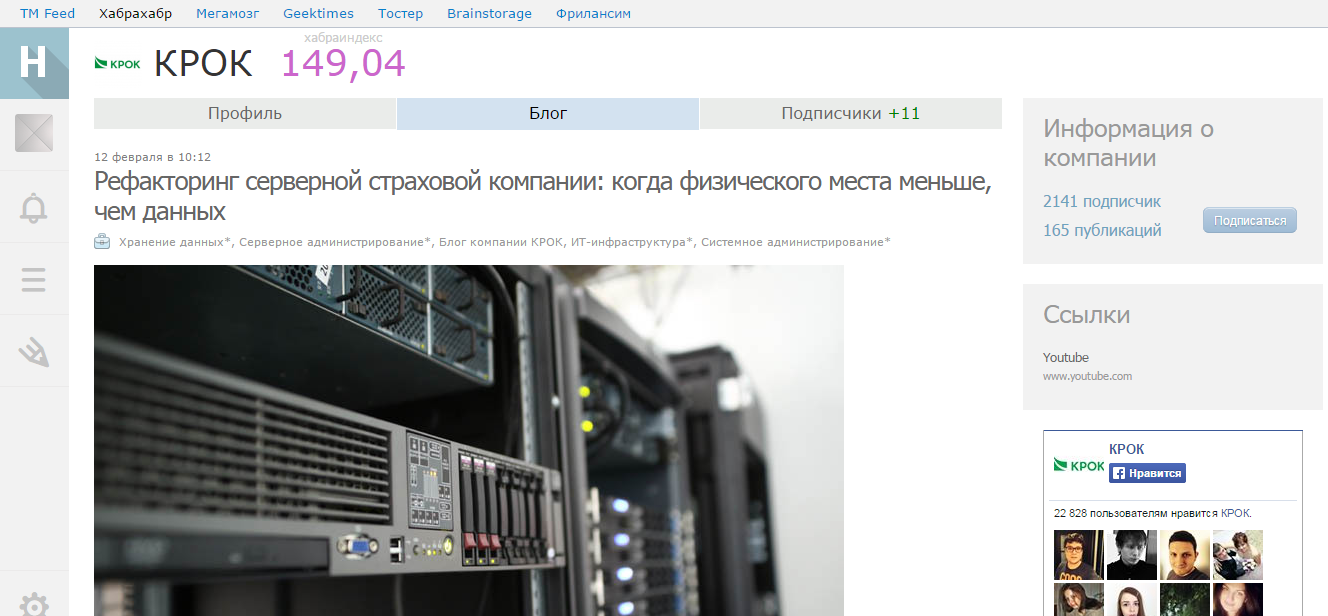
Task: Go to Мегамозг in the top bar
Action: click(227, 13)
